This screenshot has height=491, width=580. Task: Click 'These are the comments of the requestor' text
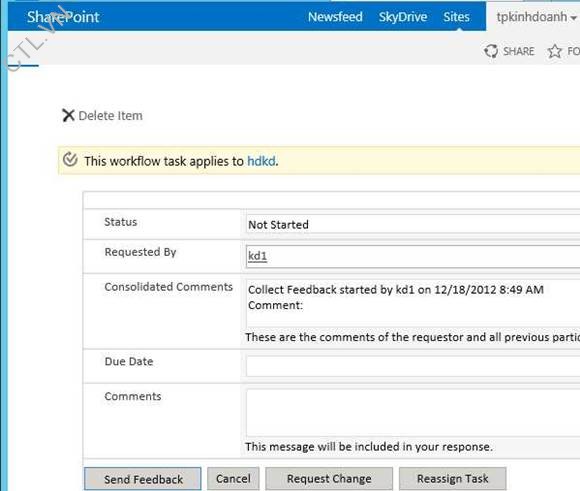point(412,337)
